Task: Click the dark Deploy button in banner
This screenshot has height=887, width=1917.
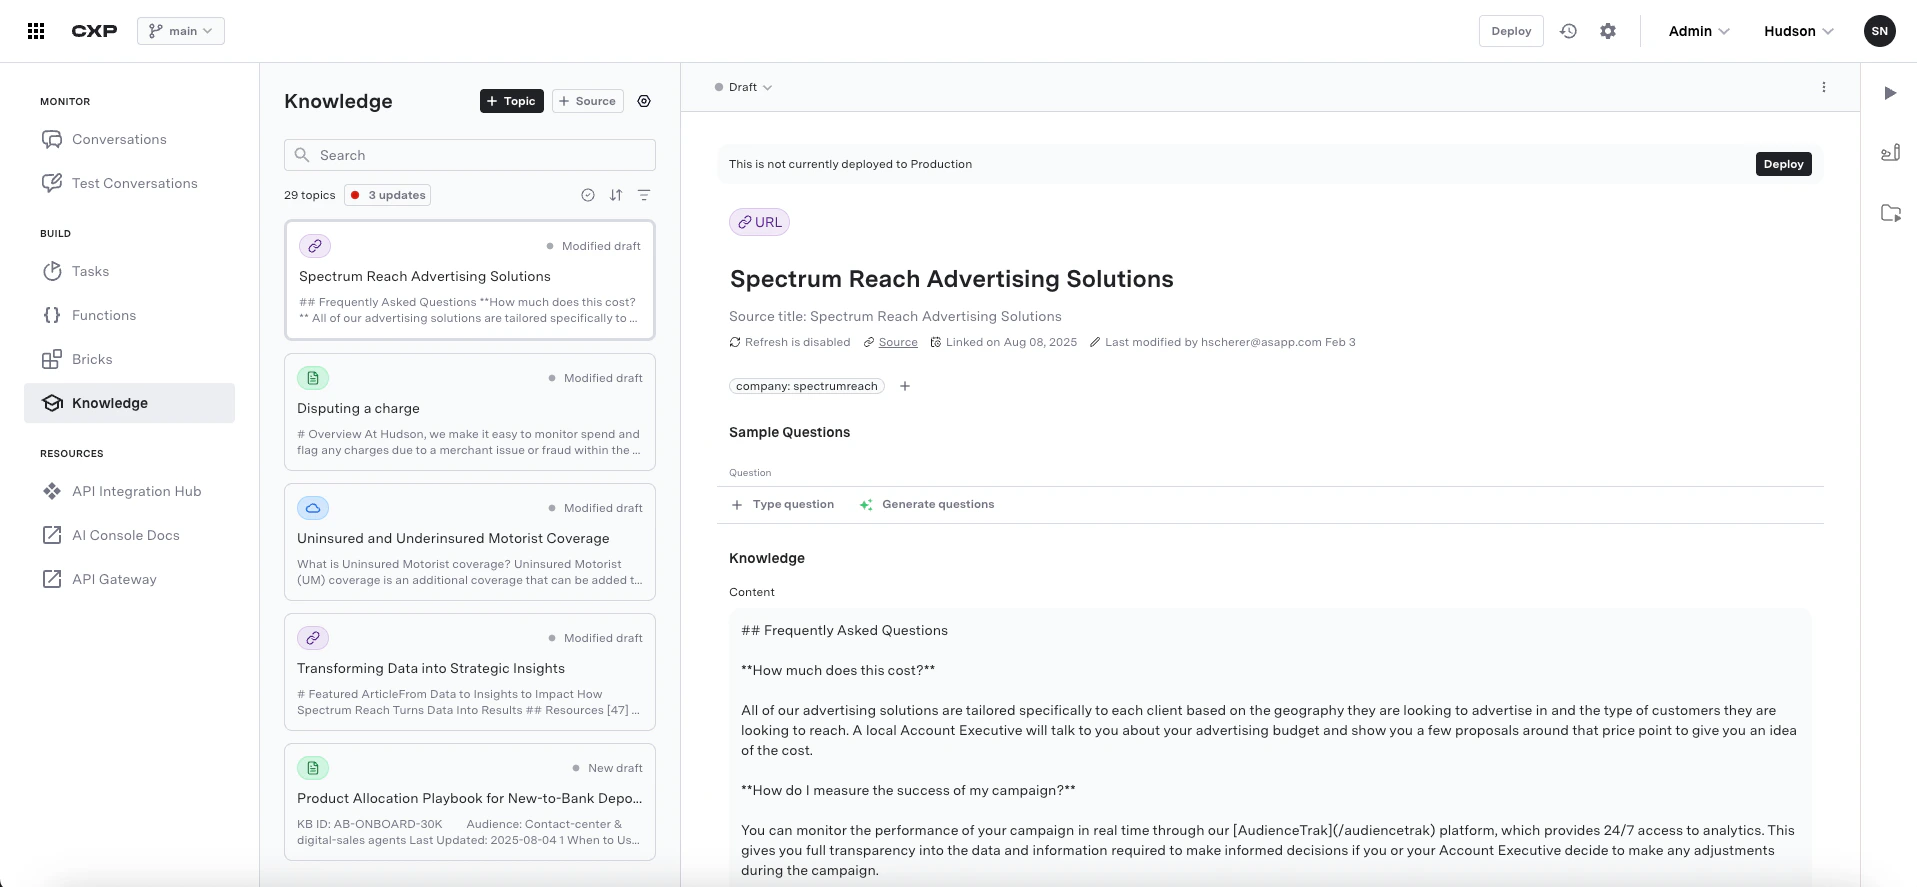Action: click(x=1783, y=164)
